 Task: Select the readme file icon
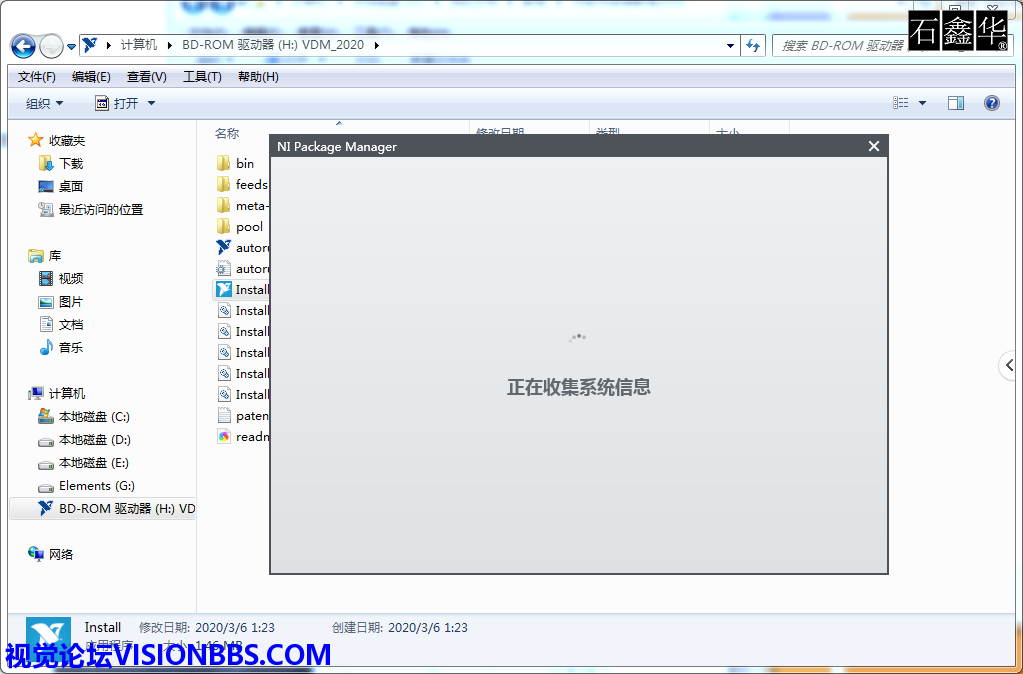click(224, 437)
